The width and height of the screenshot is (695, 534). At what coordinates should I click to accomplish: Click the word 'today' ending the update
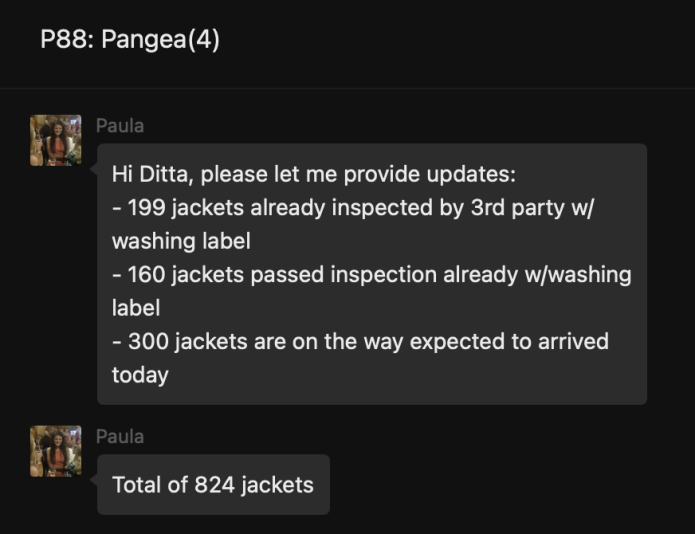[x=140, y=375]
